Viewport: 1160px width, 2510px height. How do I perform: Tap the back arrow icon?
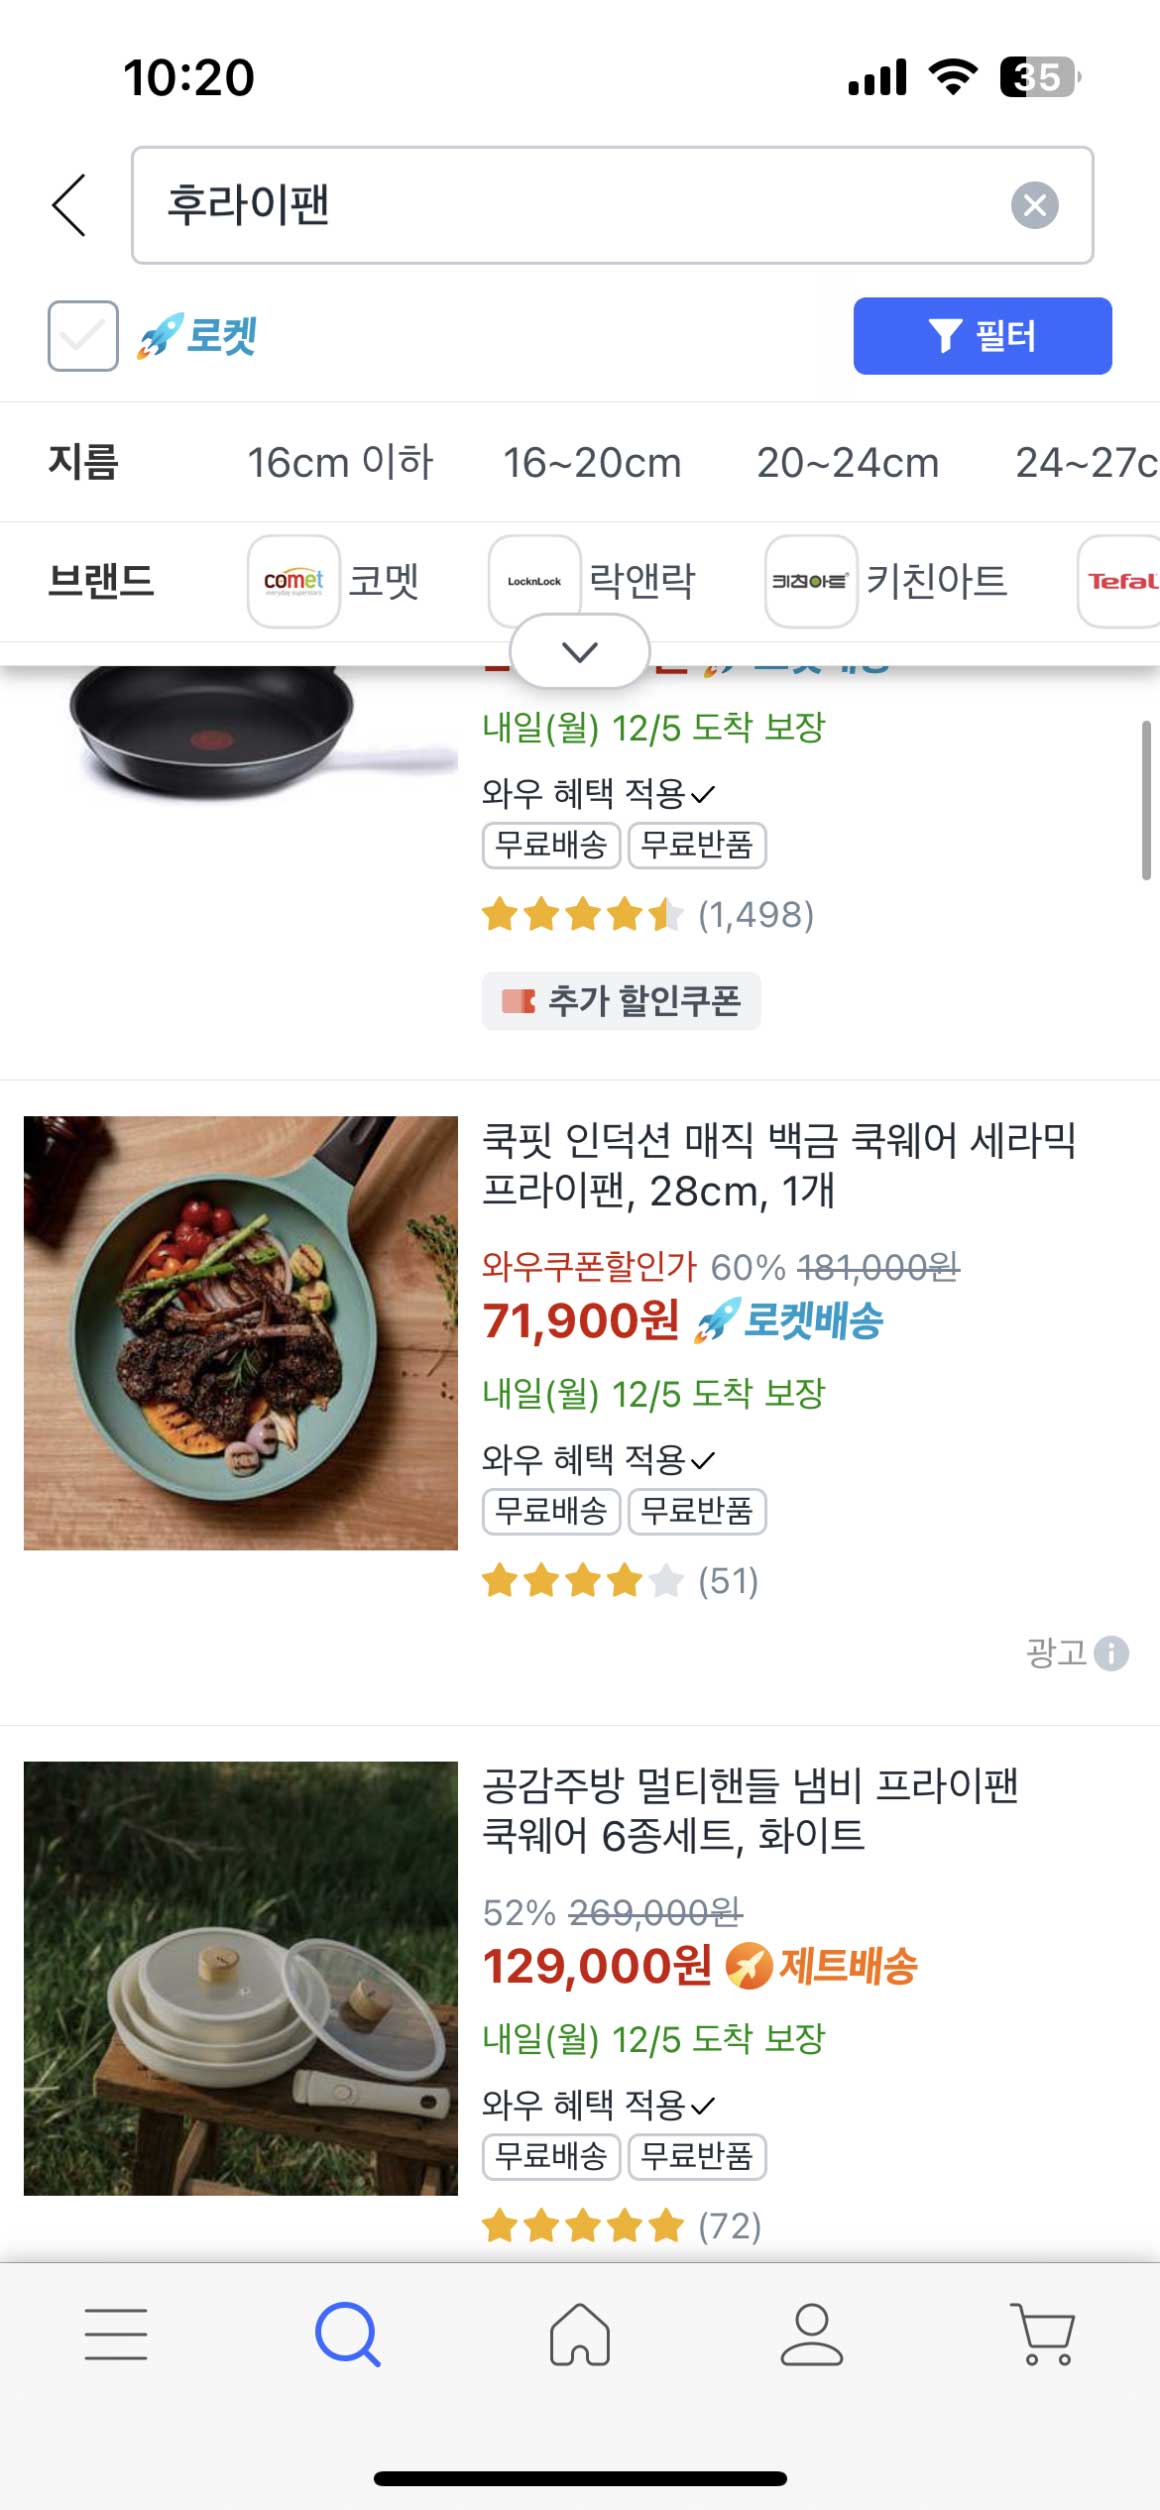[x=69, y=205]
